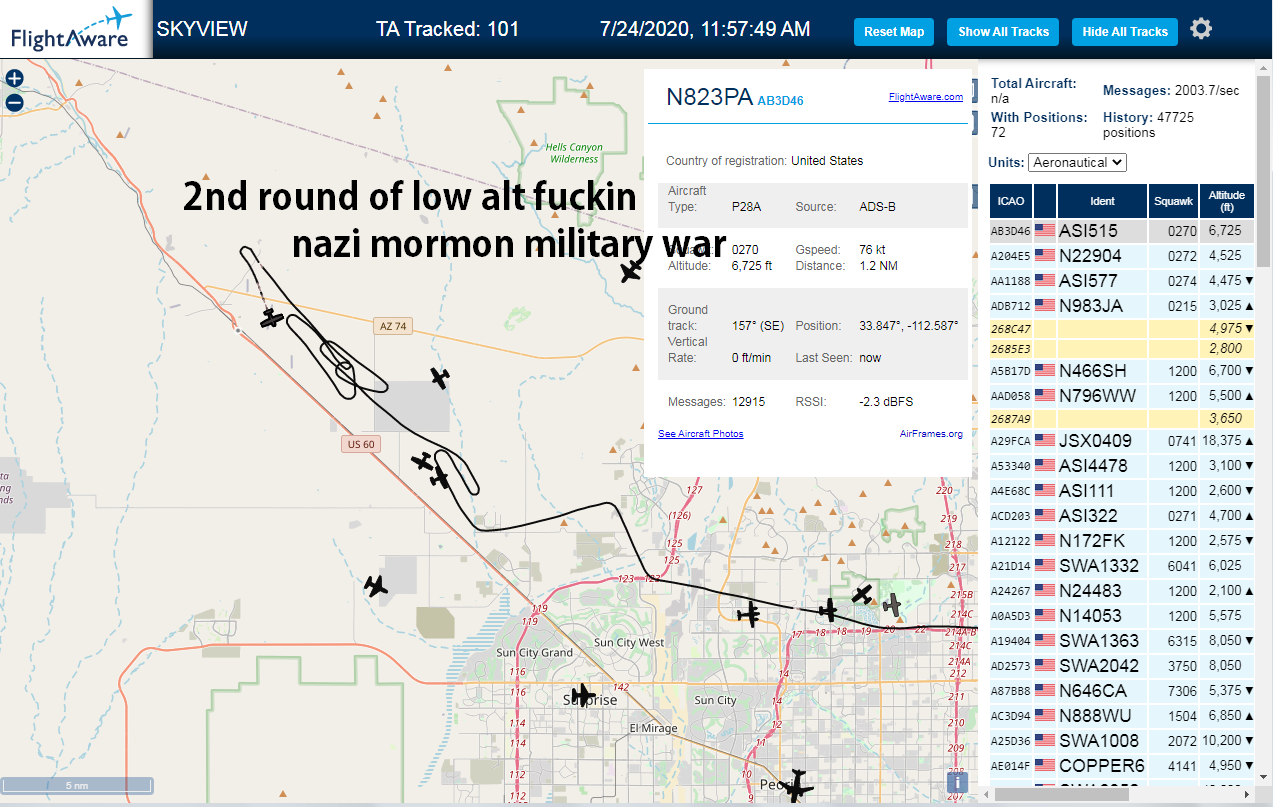1273x807 pixels.
Task: Select the SWA2042 row
Action: tap(1121, 666)
